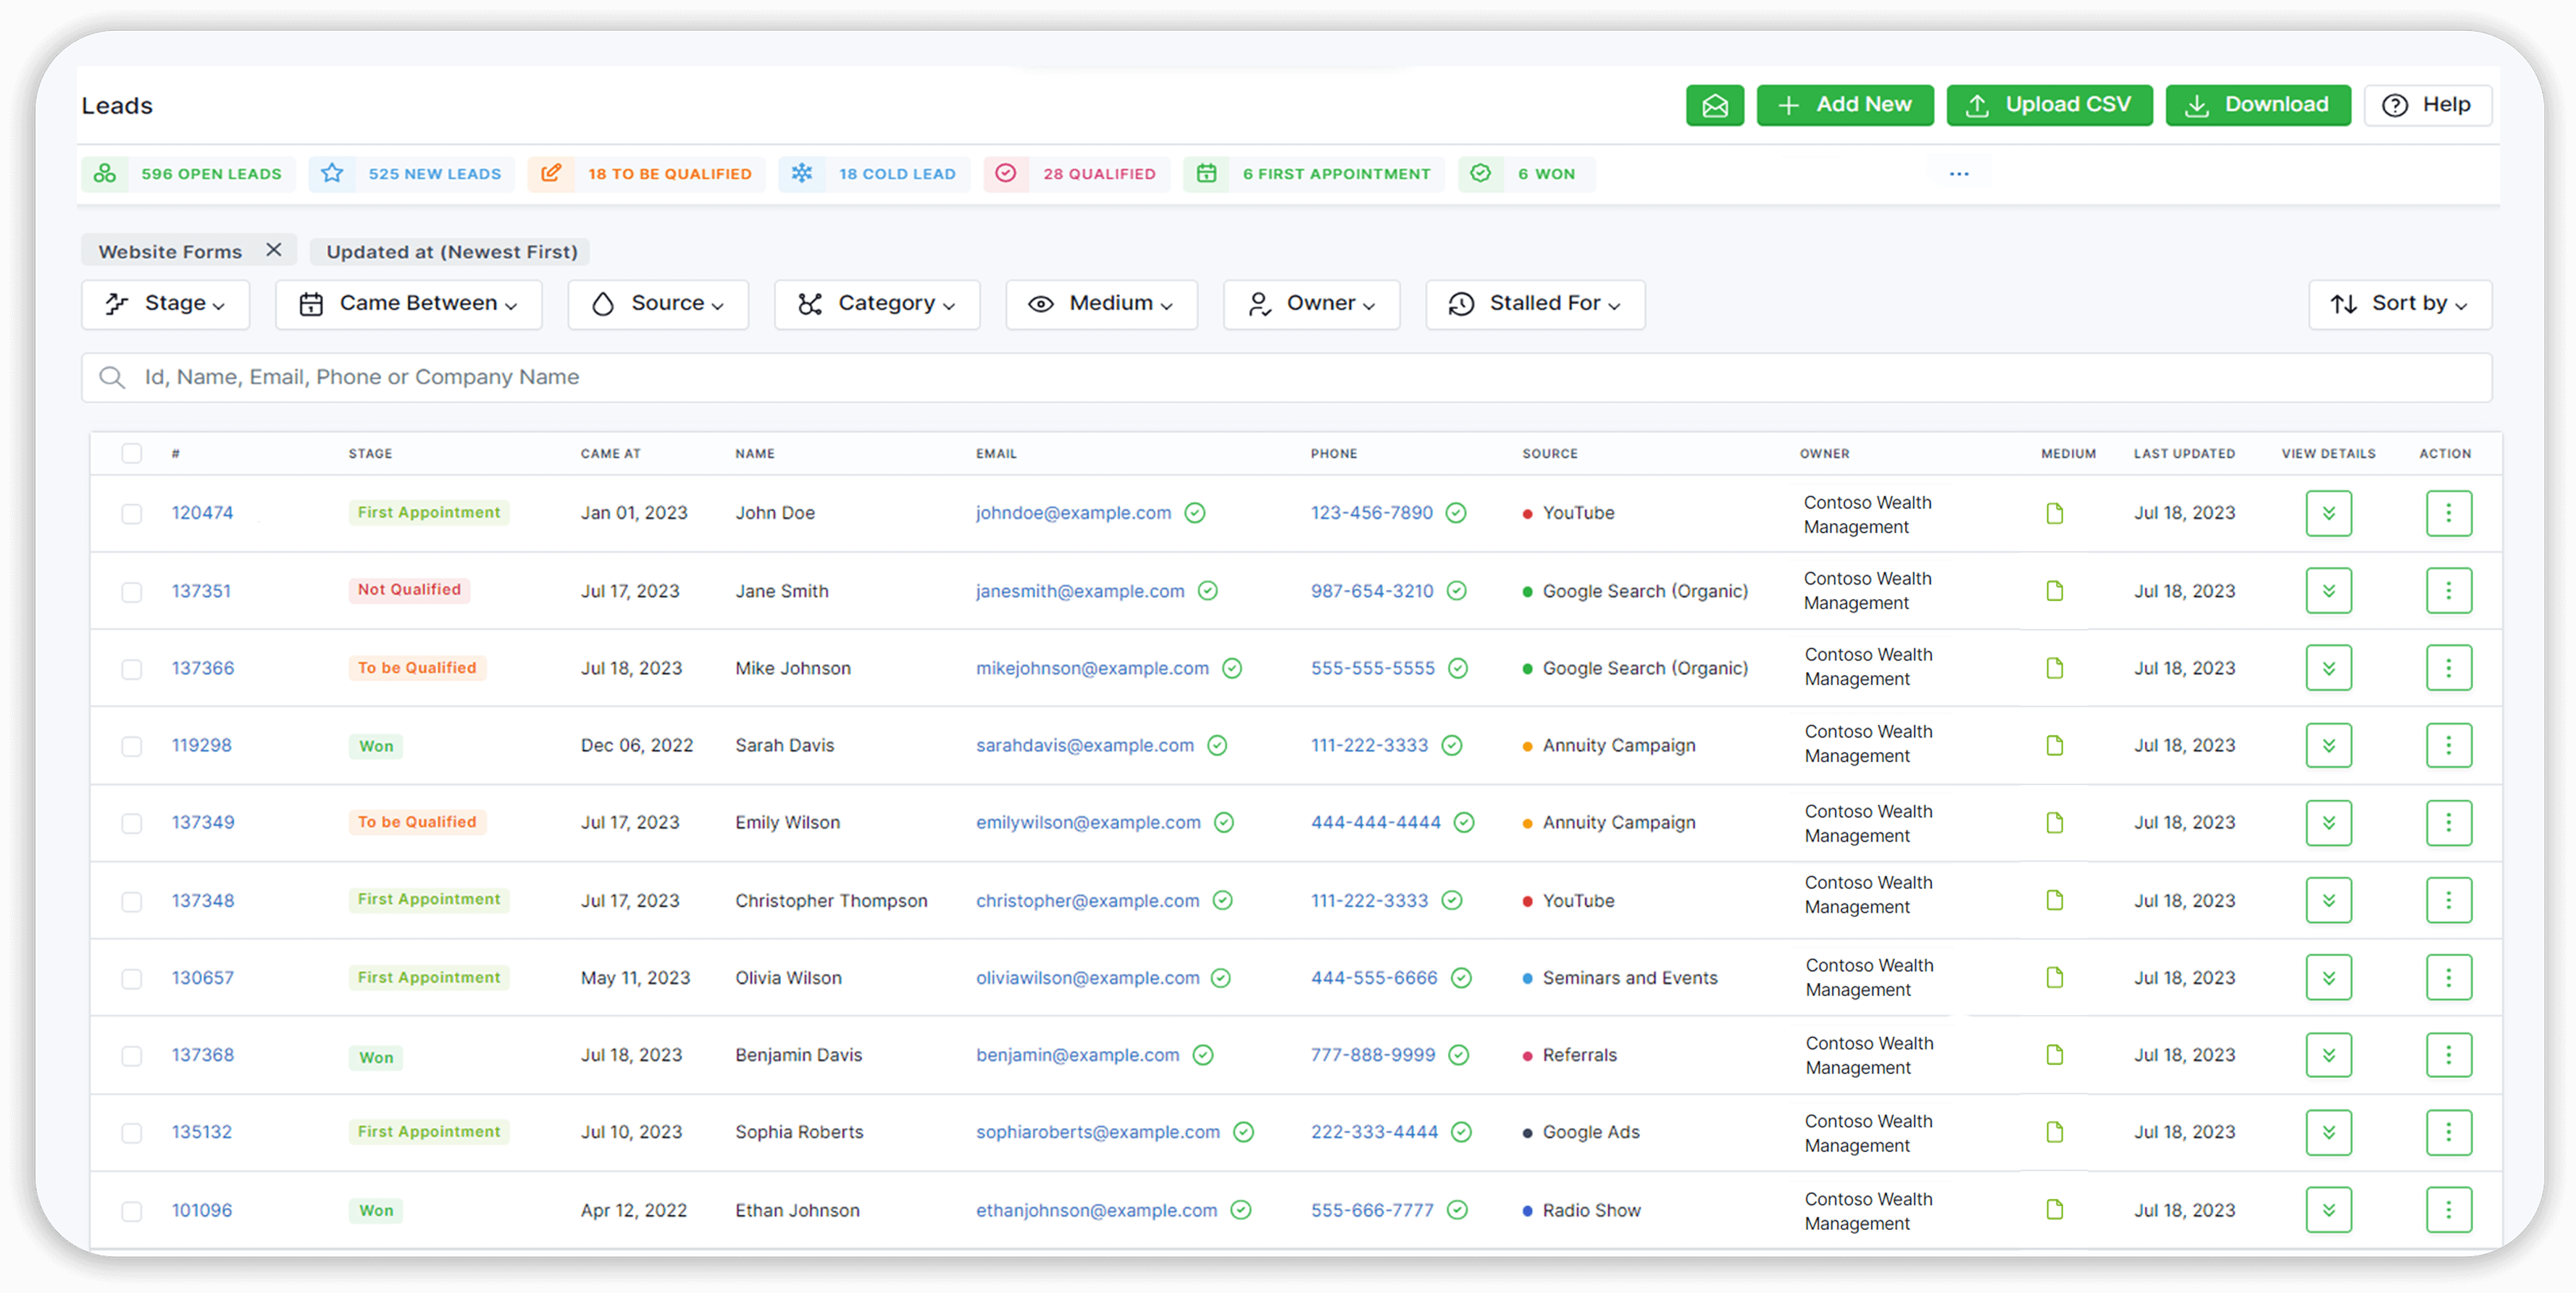This screenshot has height=1293, width=2576.
Task: Open lead 120474 link
Action: 202,513
